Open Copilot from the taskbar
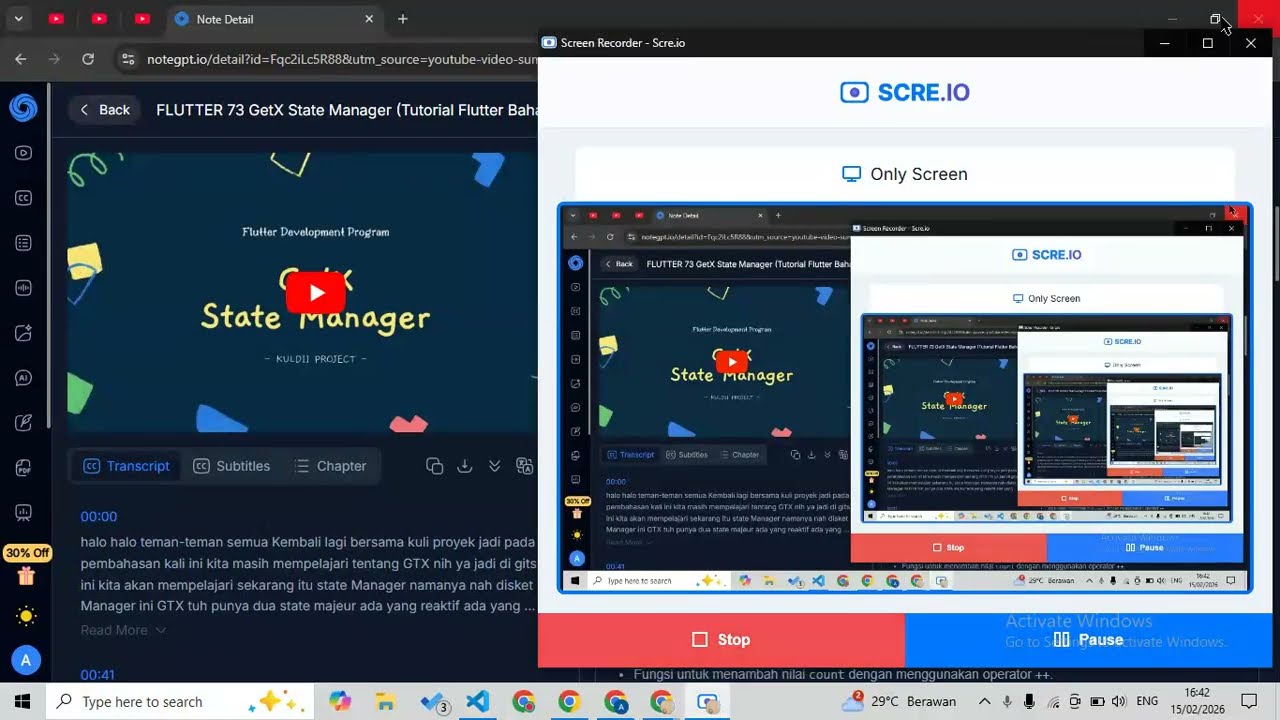This screenshot has height=720, width=1280. pos(340,701)
